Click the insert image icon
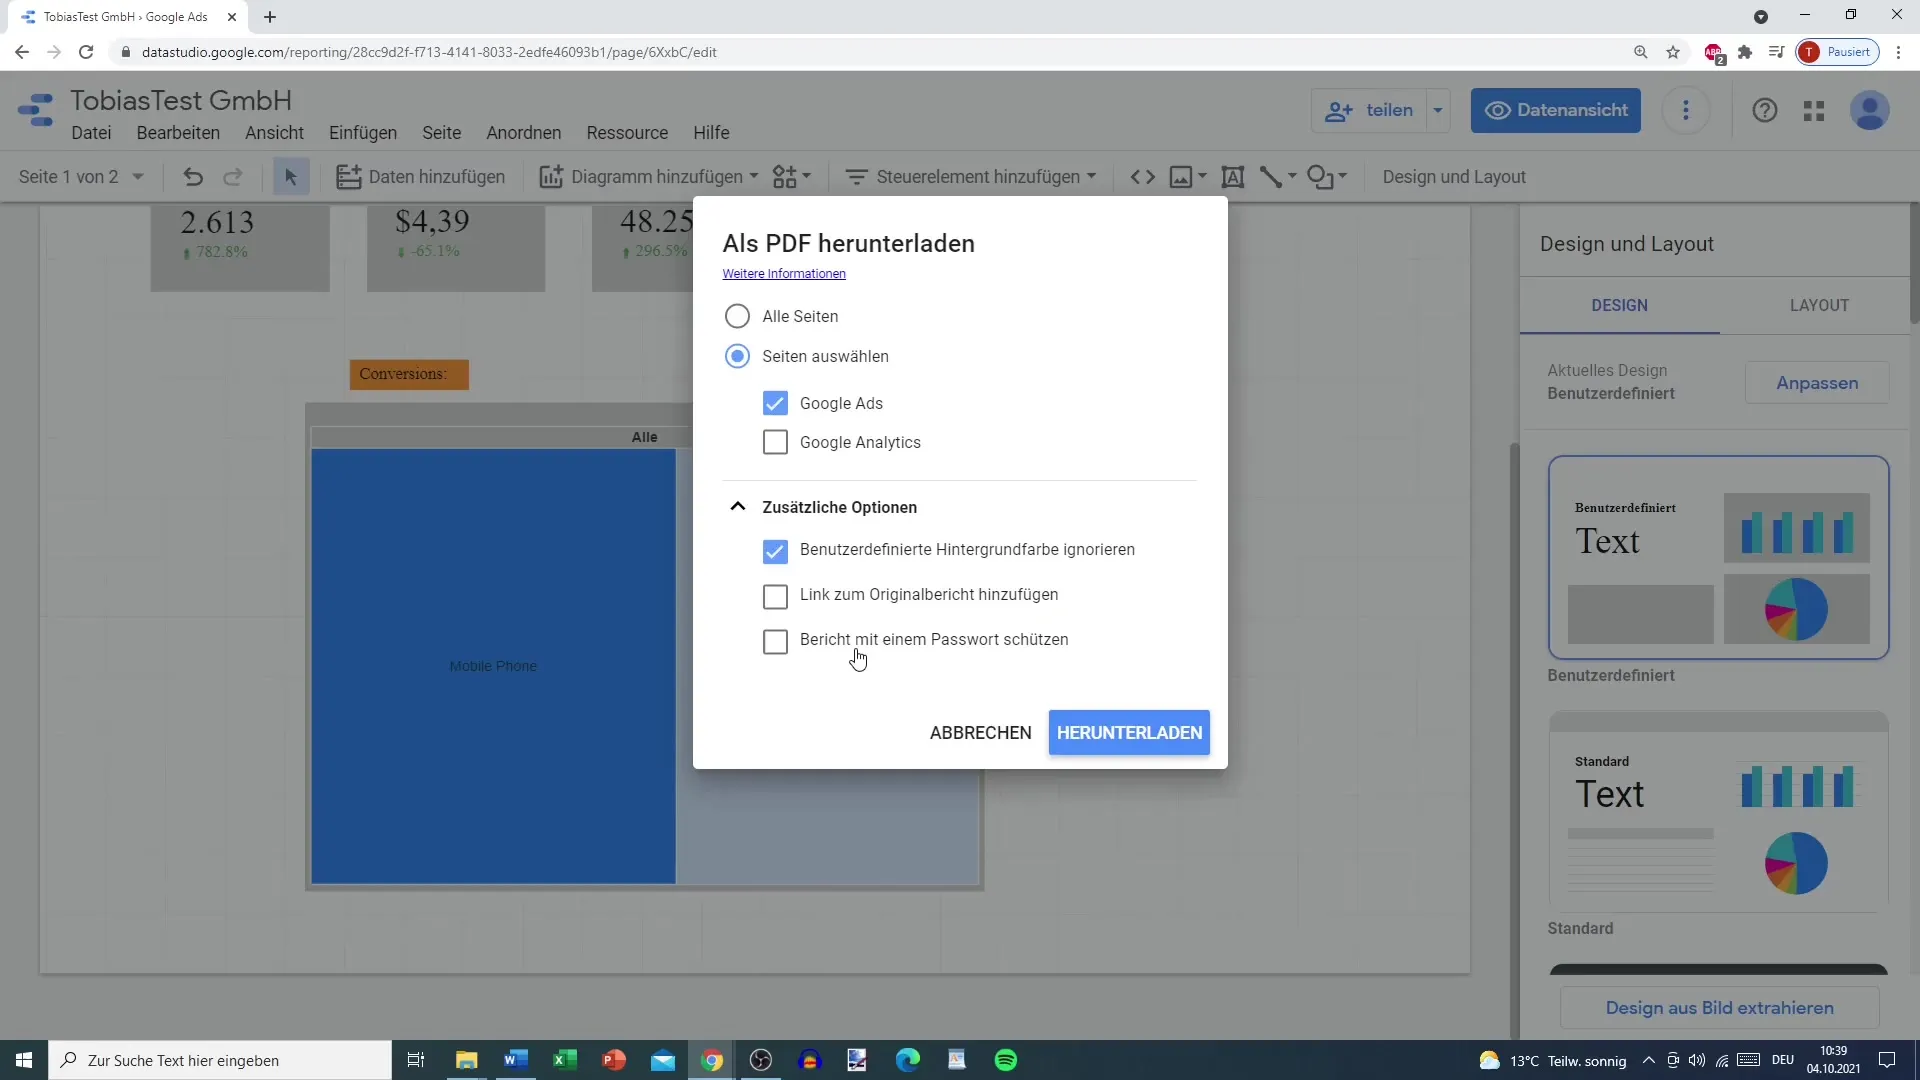This screenshot has height=1080, width=1920. click(x=1181, y=177)
